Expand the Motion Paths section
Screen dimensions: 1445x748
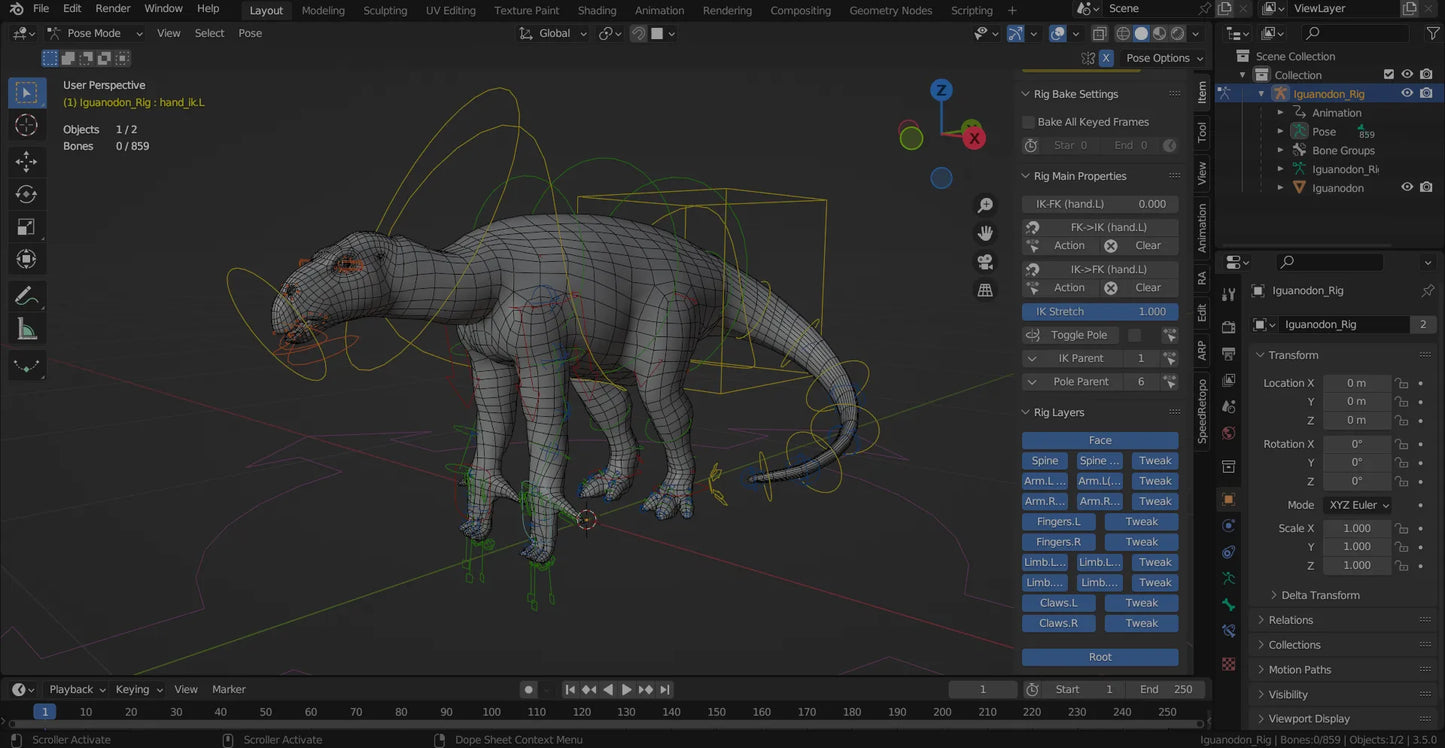click(x=1299, y=670)
